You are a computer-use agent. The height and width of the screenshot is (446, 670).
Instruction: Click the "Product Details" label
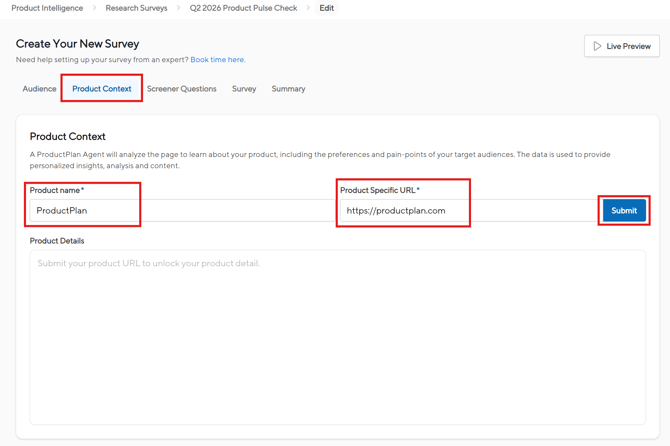(x=57, y=241)
